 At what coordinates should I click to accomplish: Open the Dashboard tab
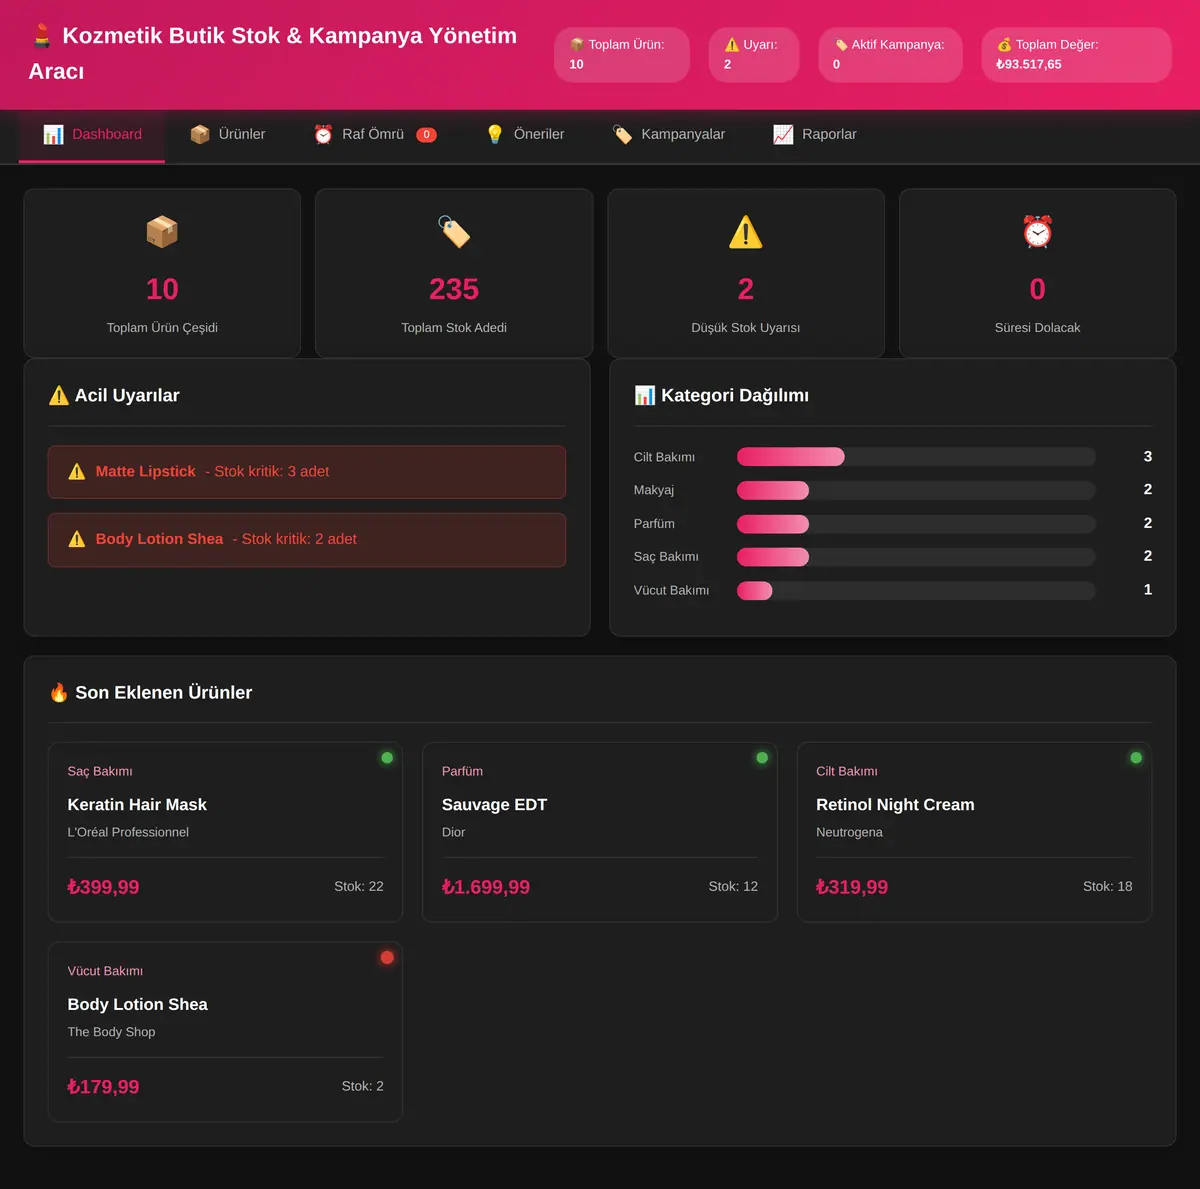pyautogui.click(x=92, y=135)
